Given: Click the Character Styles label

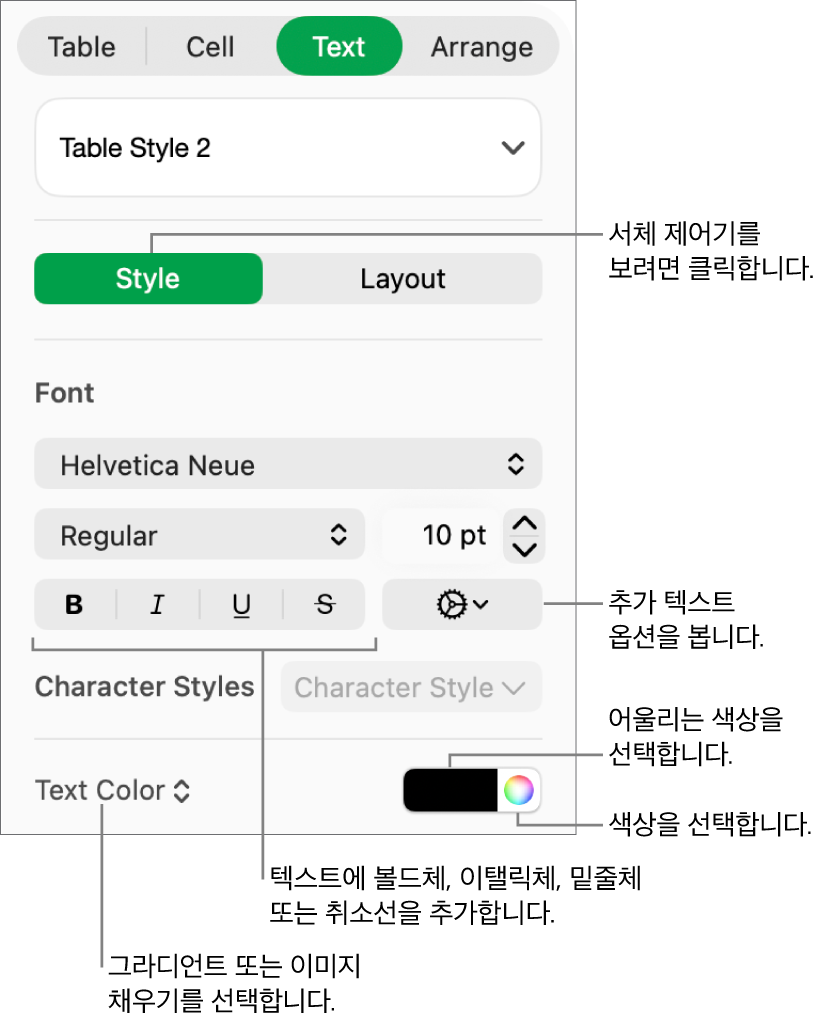Looking at the screenshot, I should pyautogui.click(x=145, y=687).
